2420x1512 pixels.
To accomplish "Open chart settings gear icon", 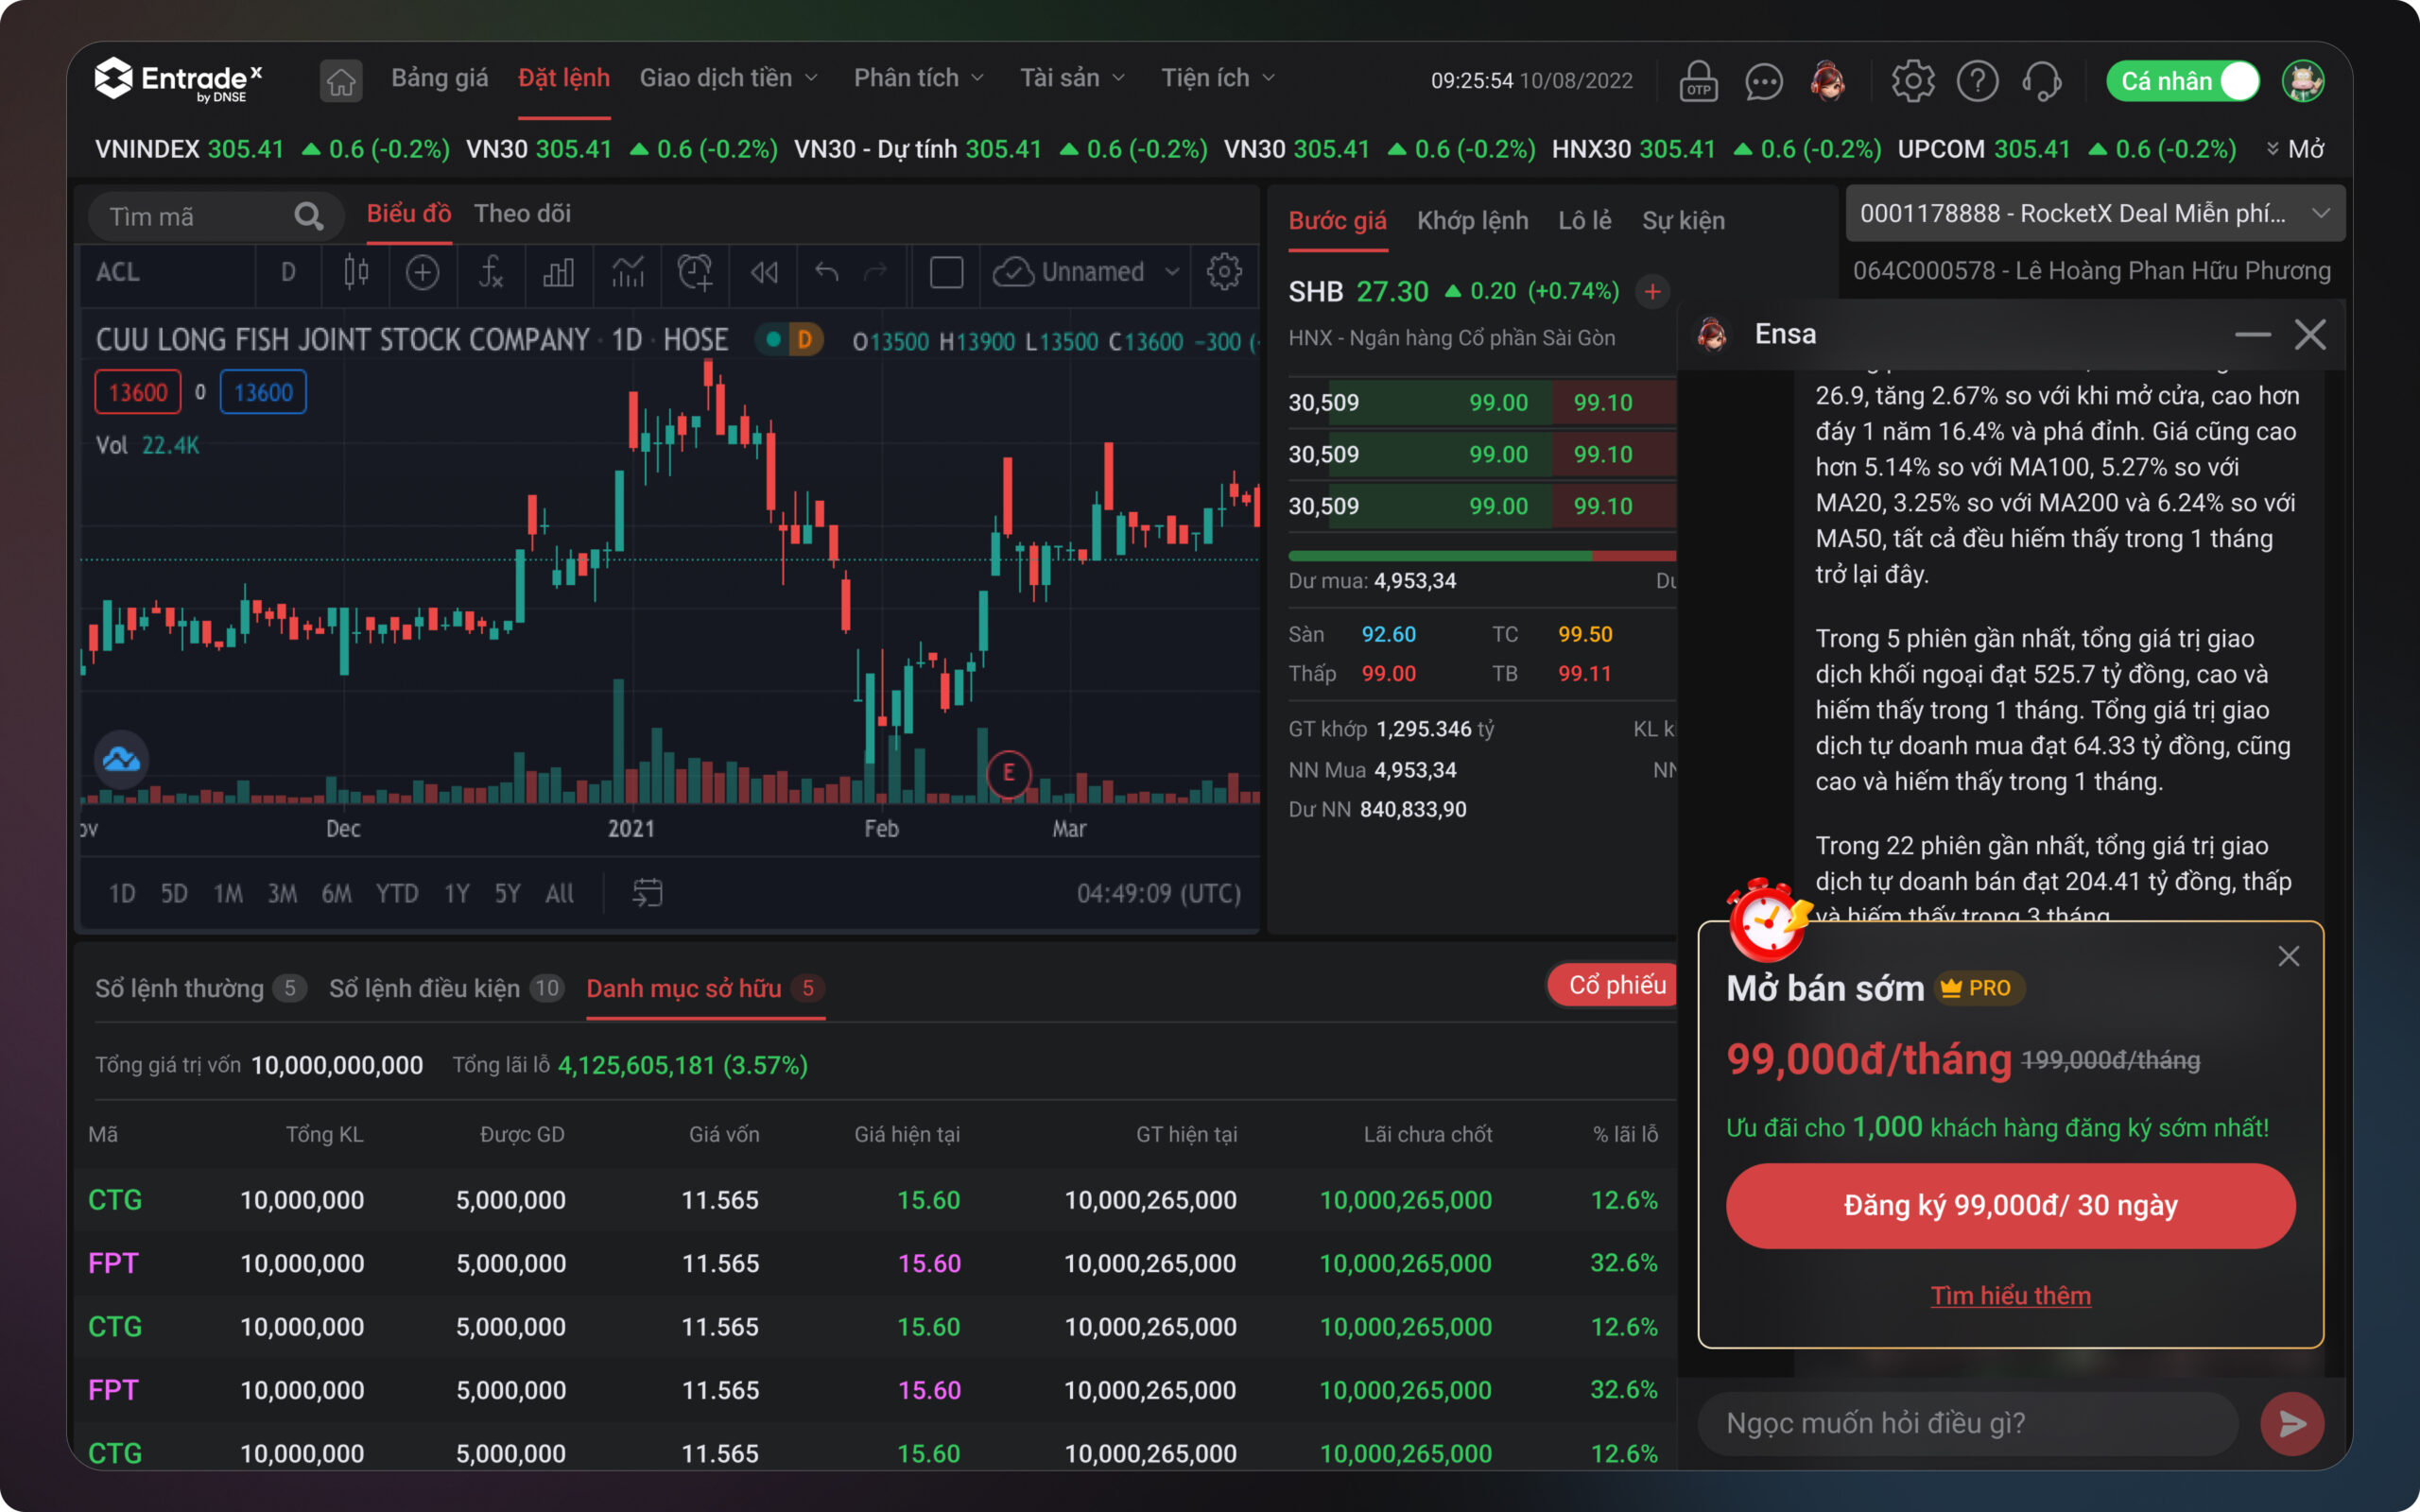I will tap(1224, 272).
